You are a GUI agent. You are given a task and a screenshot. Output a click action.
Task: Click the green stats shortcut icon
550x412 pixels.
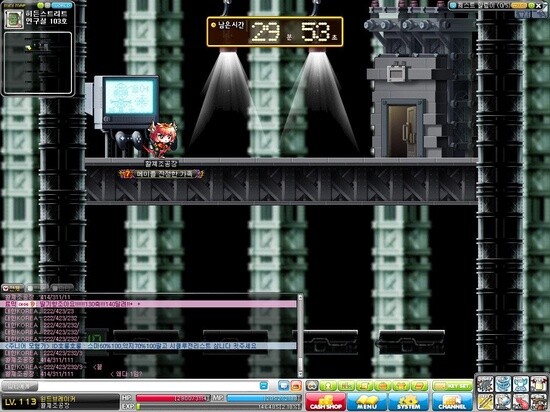click(346, 386)
